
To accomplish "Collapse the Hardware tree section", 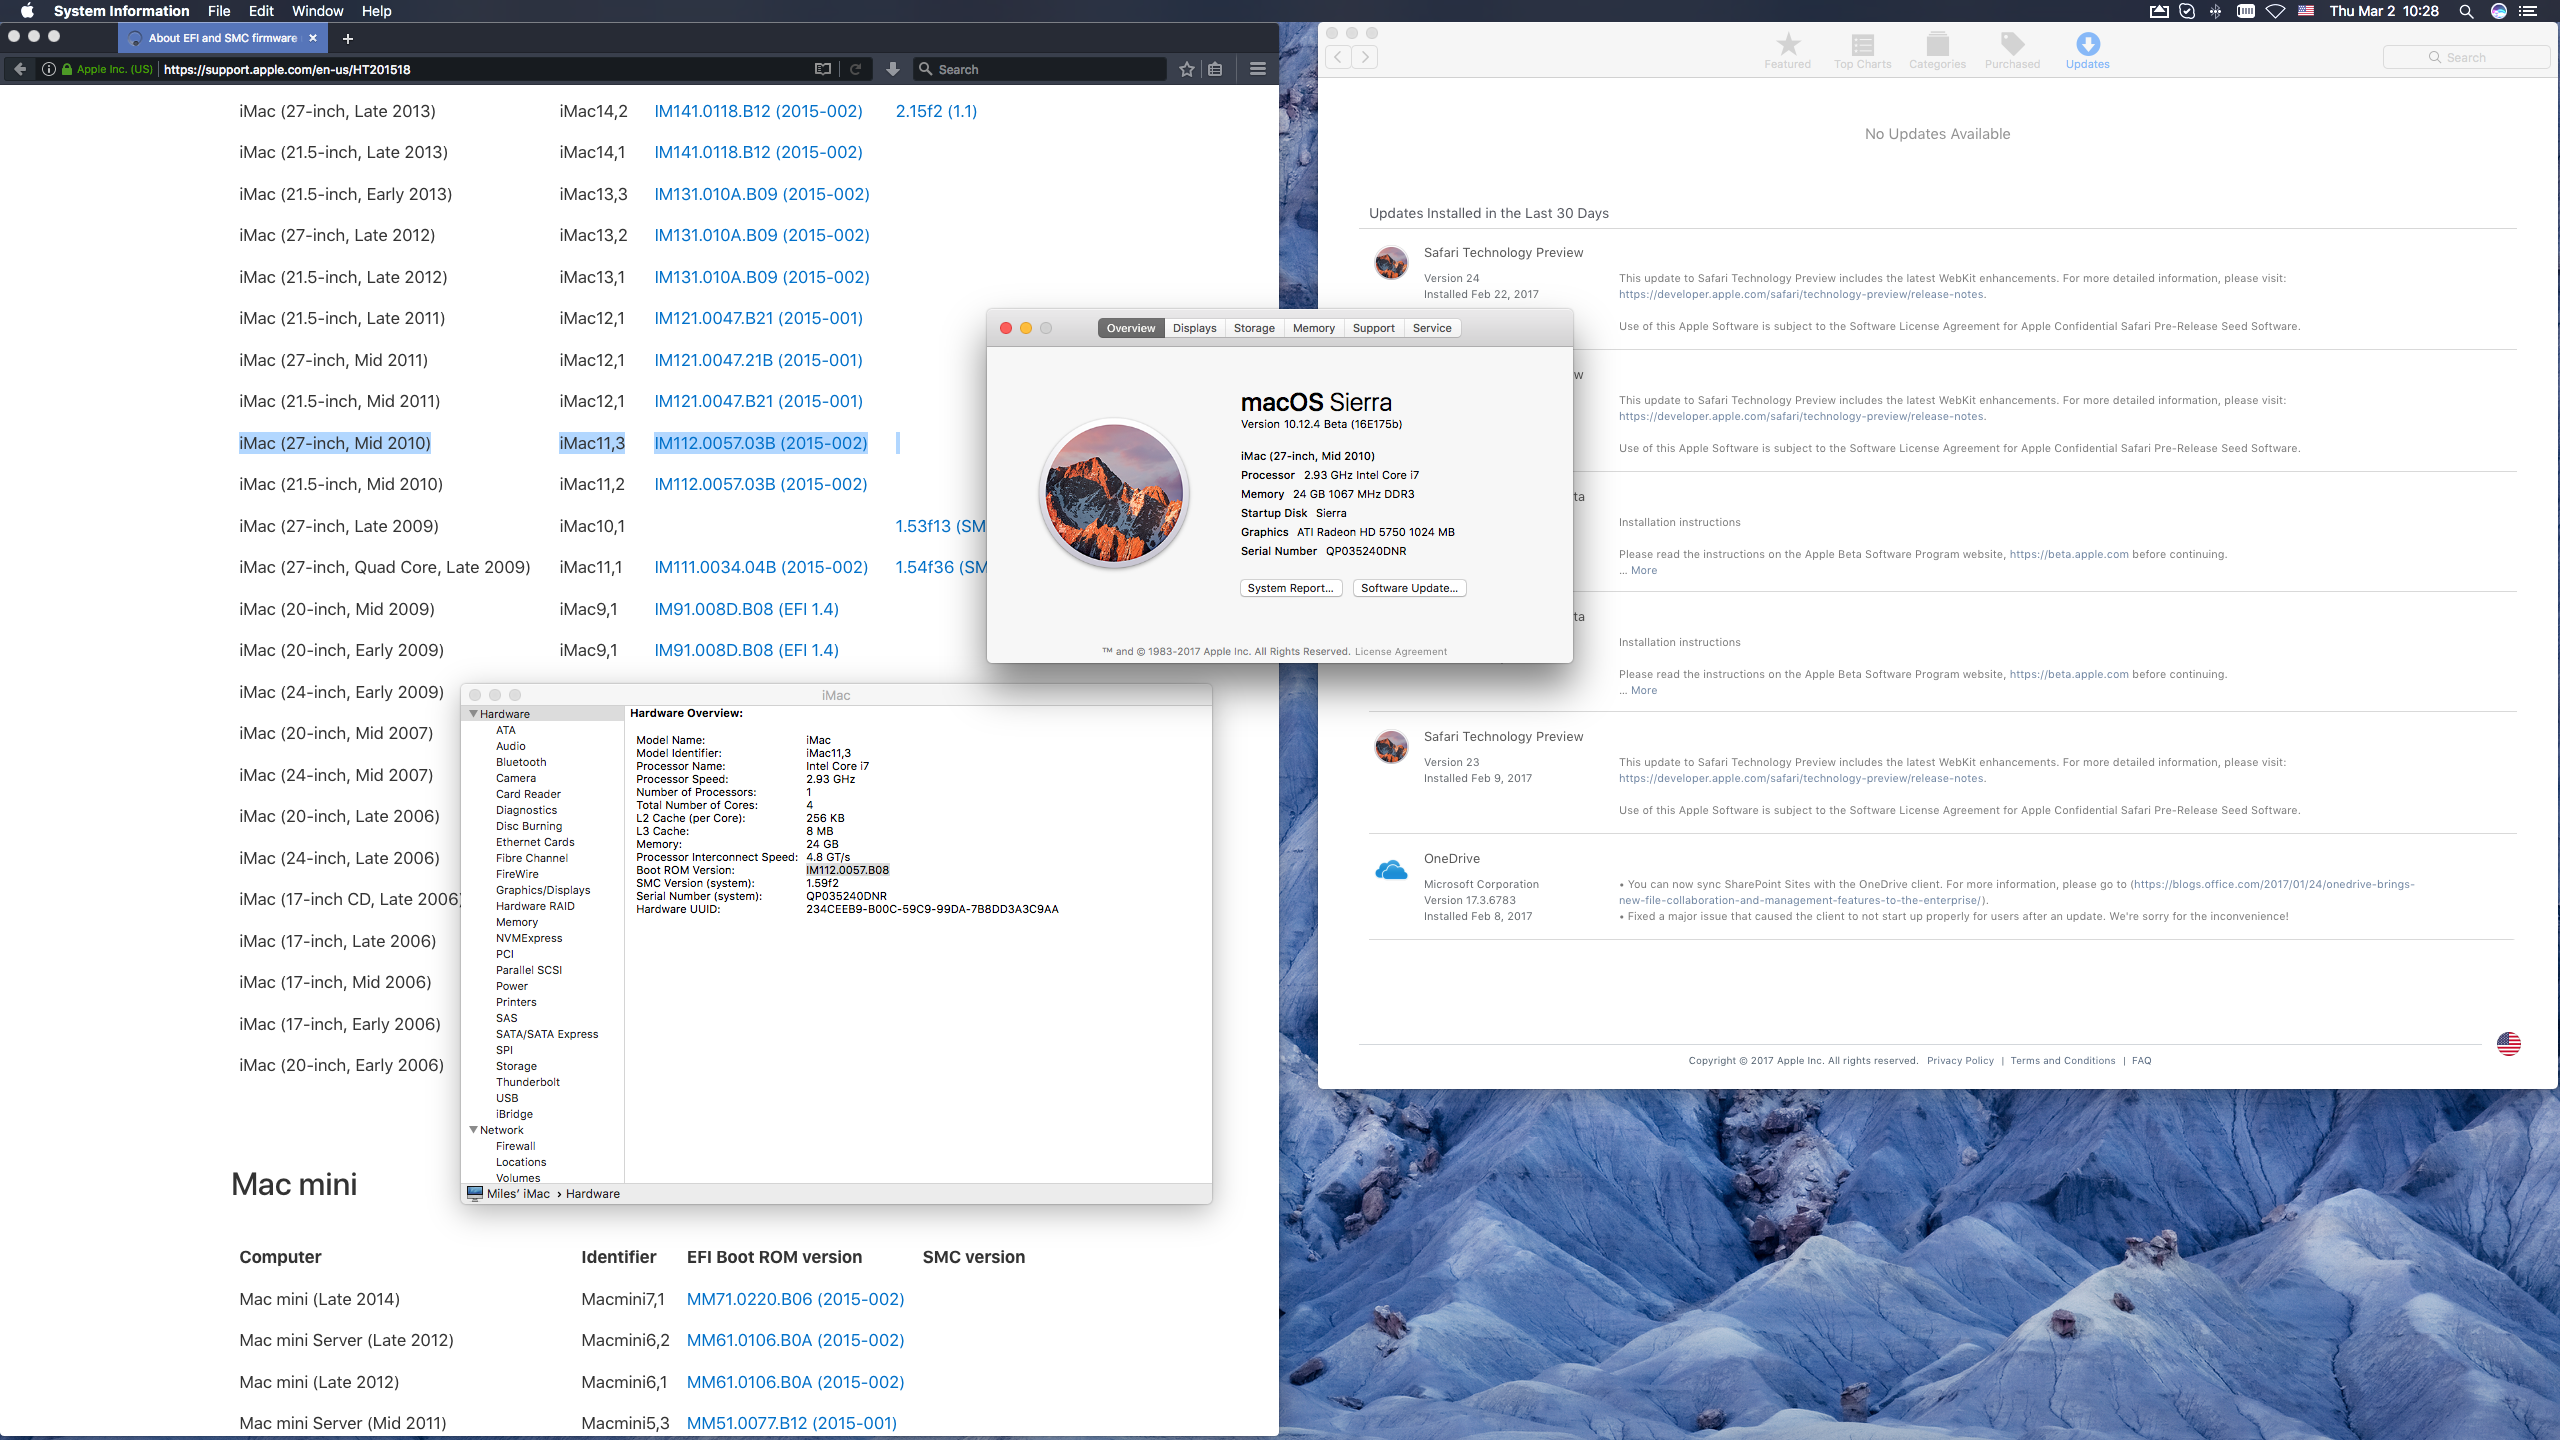I will coord(473,714).
